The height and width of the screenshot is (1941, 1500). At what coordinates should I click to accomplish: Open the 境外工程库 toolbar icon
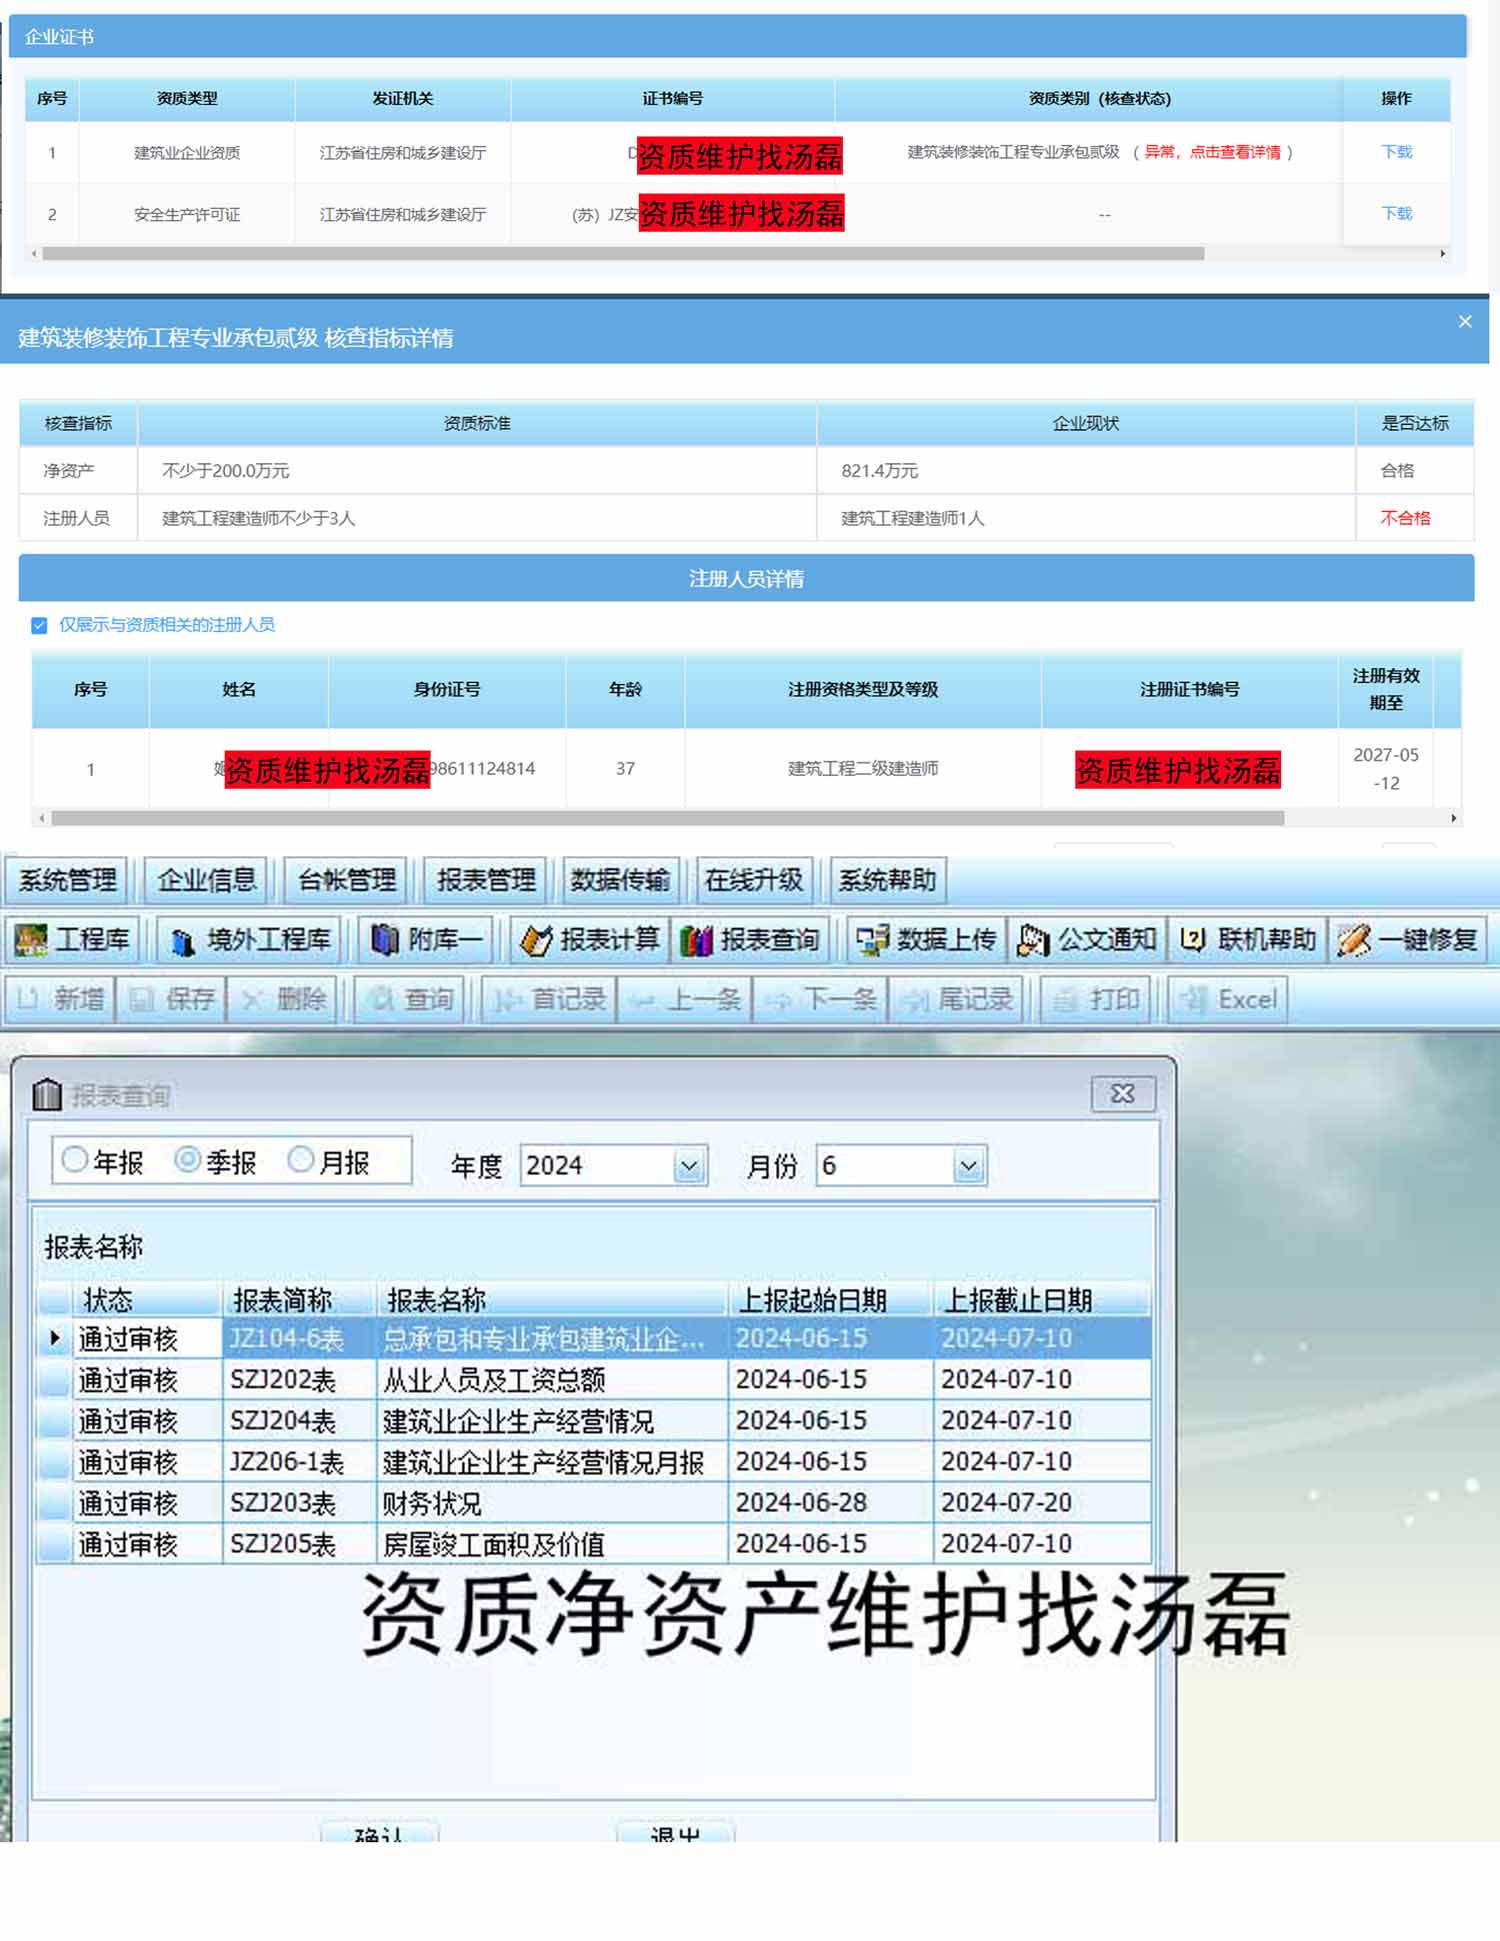coord(249,939)
